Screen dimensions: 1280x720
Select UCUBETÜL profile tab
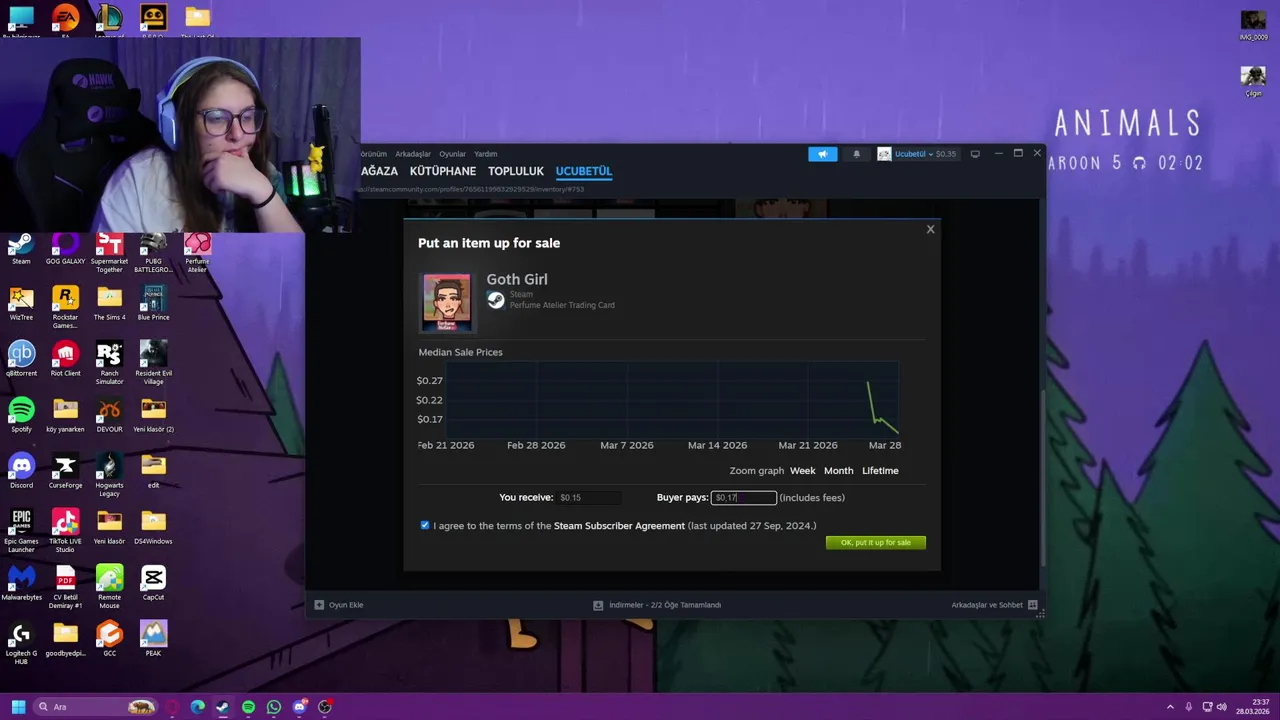coord(583,171)
